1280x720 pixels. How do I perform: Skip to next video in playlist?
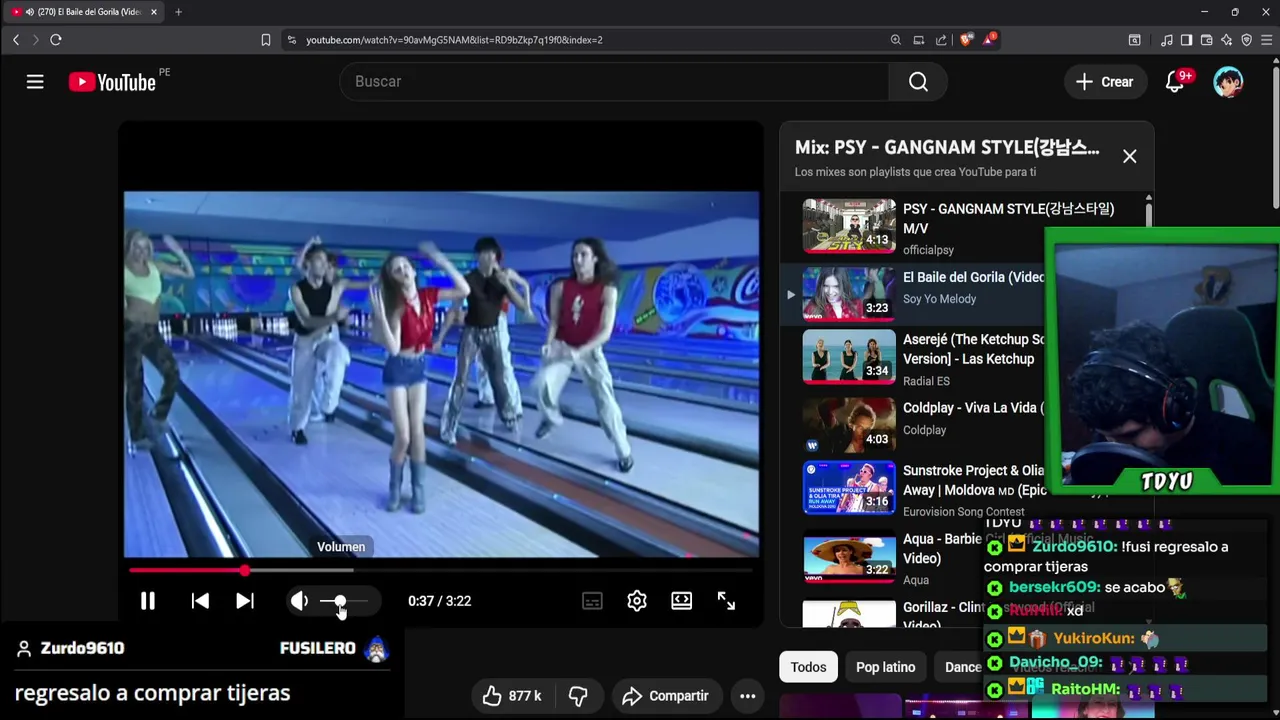(245, 601)
